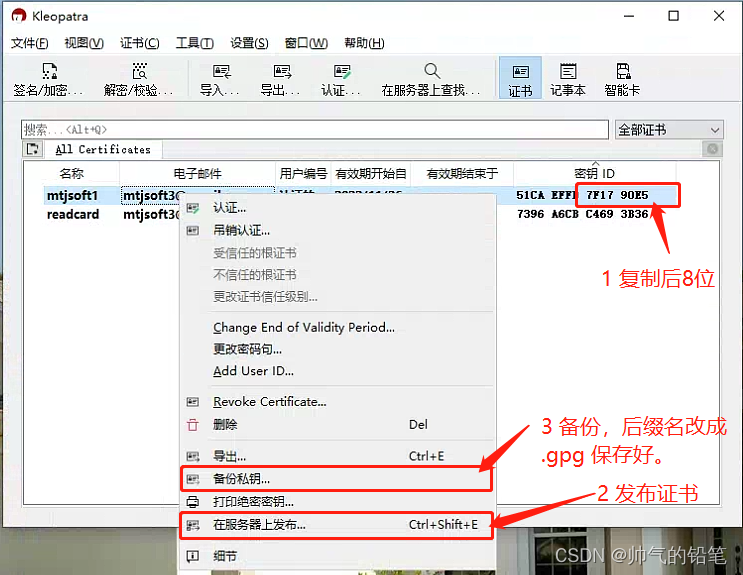Open the File (文件) menu
743x575 pixels.
[29, 43]
